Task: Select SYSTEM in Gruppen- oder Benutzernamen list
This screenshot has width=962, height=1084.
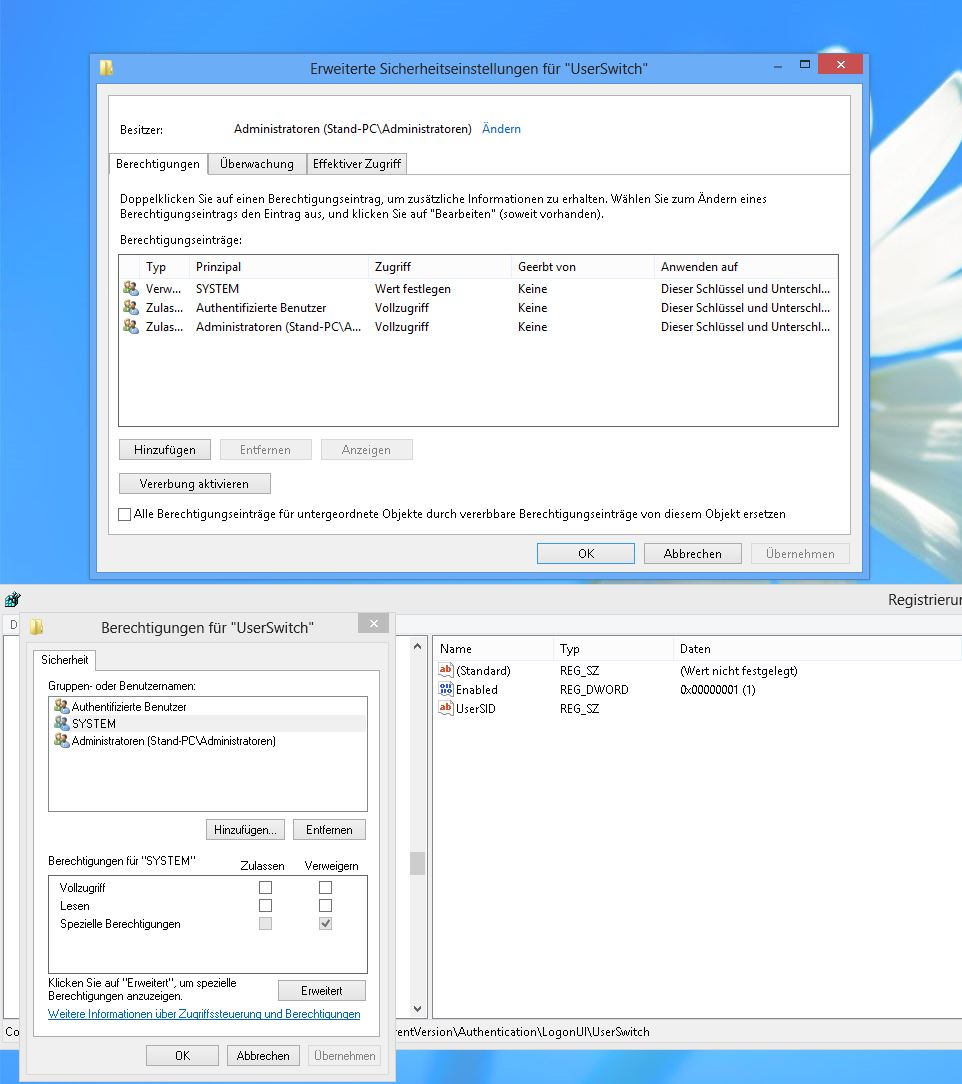Action: click(x=208, y=723)
